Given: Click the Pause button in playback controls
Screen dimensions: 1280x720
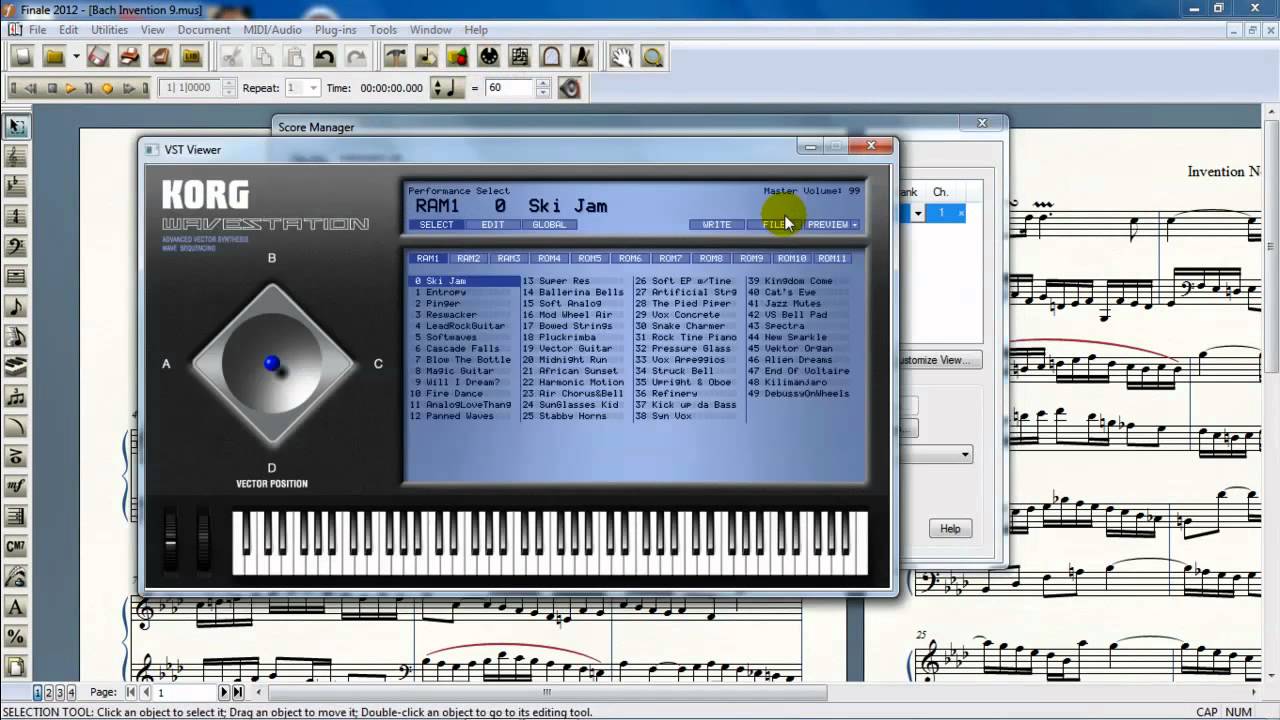Looking at the screenshot, I should pyautogui.click(x=88, y=89).
